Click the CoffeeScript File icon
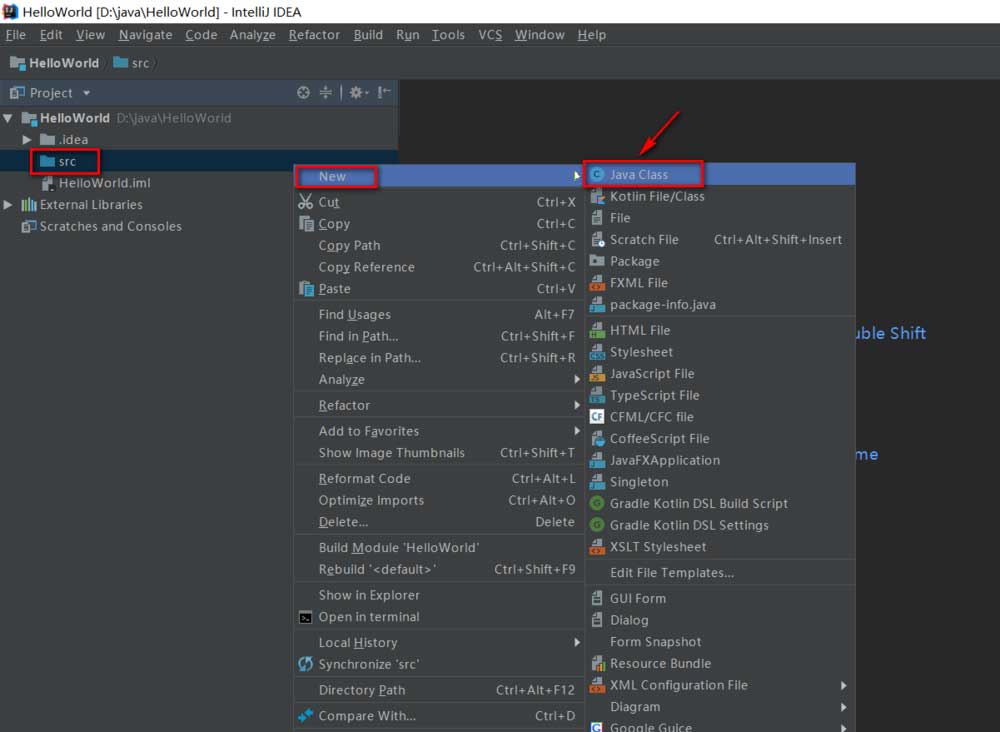 pyautogui.click(x=597, y=439)
